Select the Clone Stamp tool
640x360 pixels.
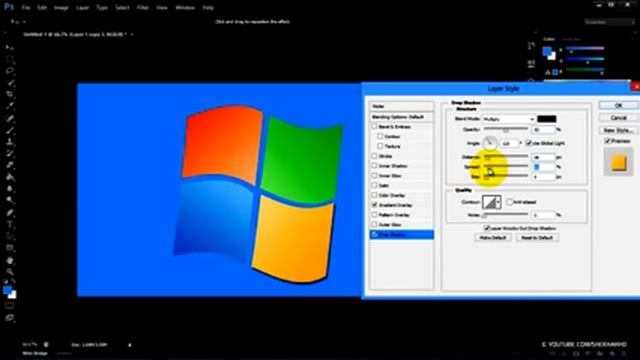click(9, 142)
